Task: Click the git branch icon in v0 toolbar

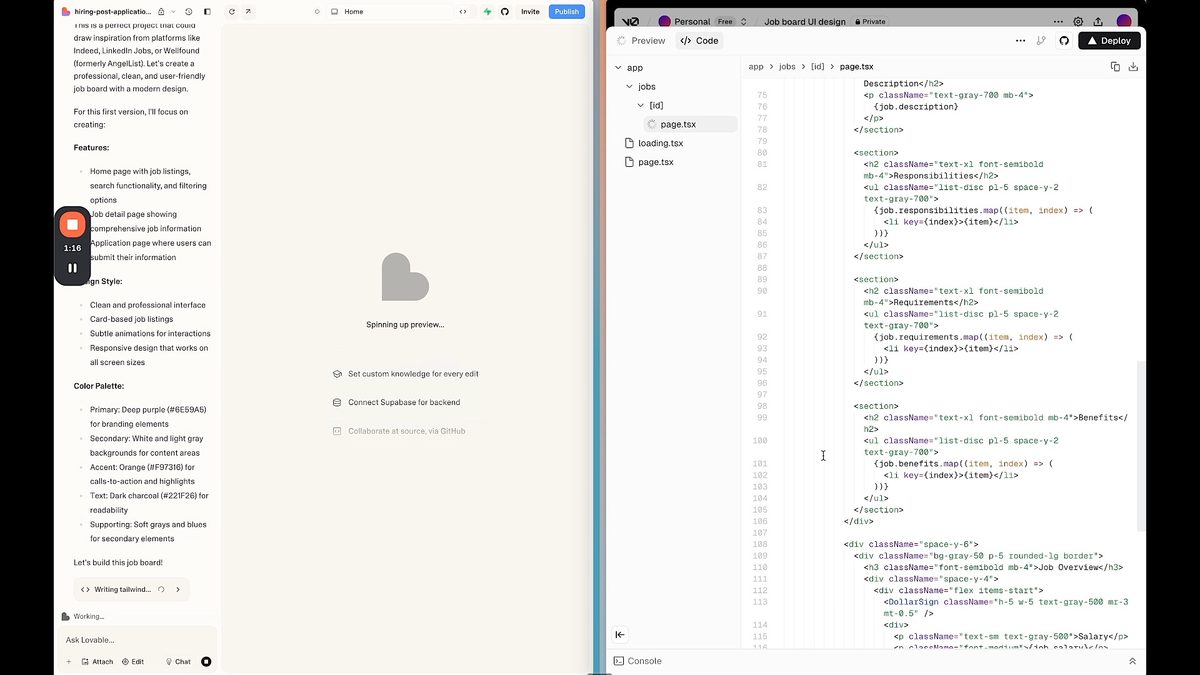Action: point(1042,41)
